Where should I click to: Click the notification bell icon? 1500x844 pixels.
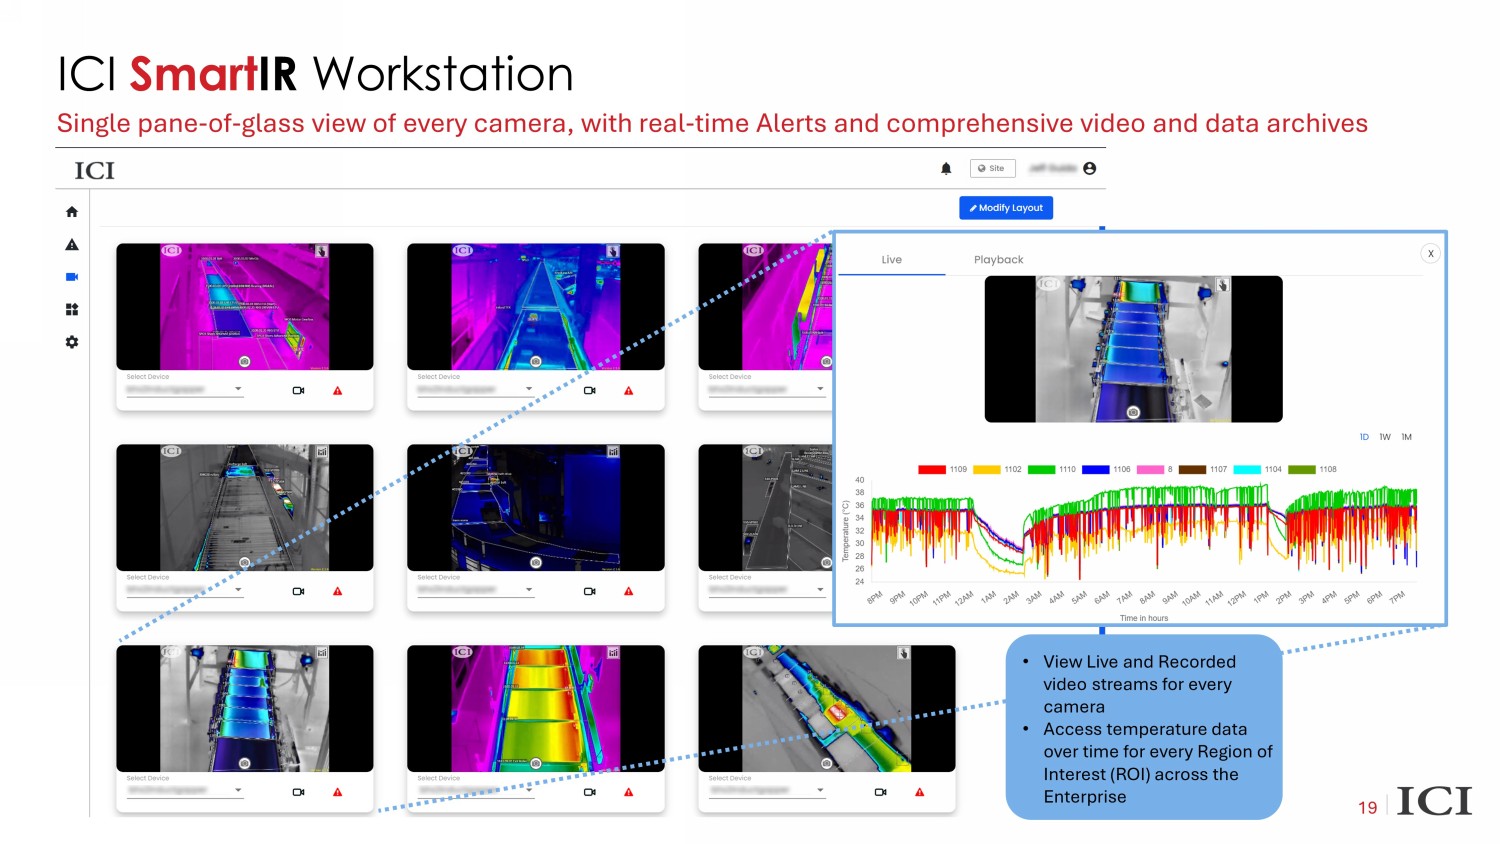pyautogui.click(x=946, y=169)
